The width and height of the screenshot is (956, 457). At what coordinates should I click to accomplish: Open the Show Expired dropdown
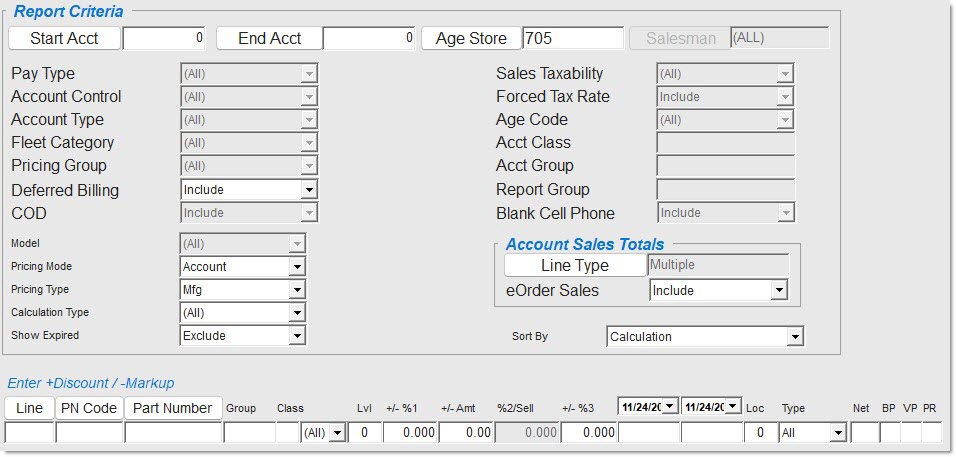pos(296,336)
